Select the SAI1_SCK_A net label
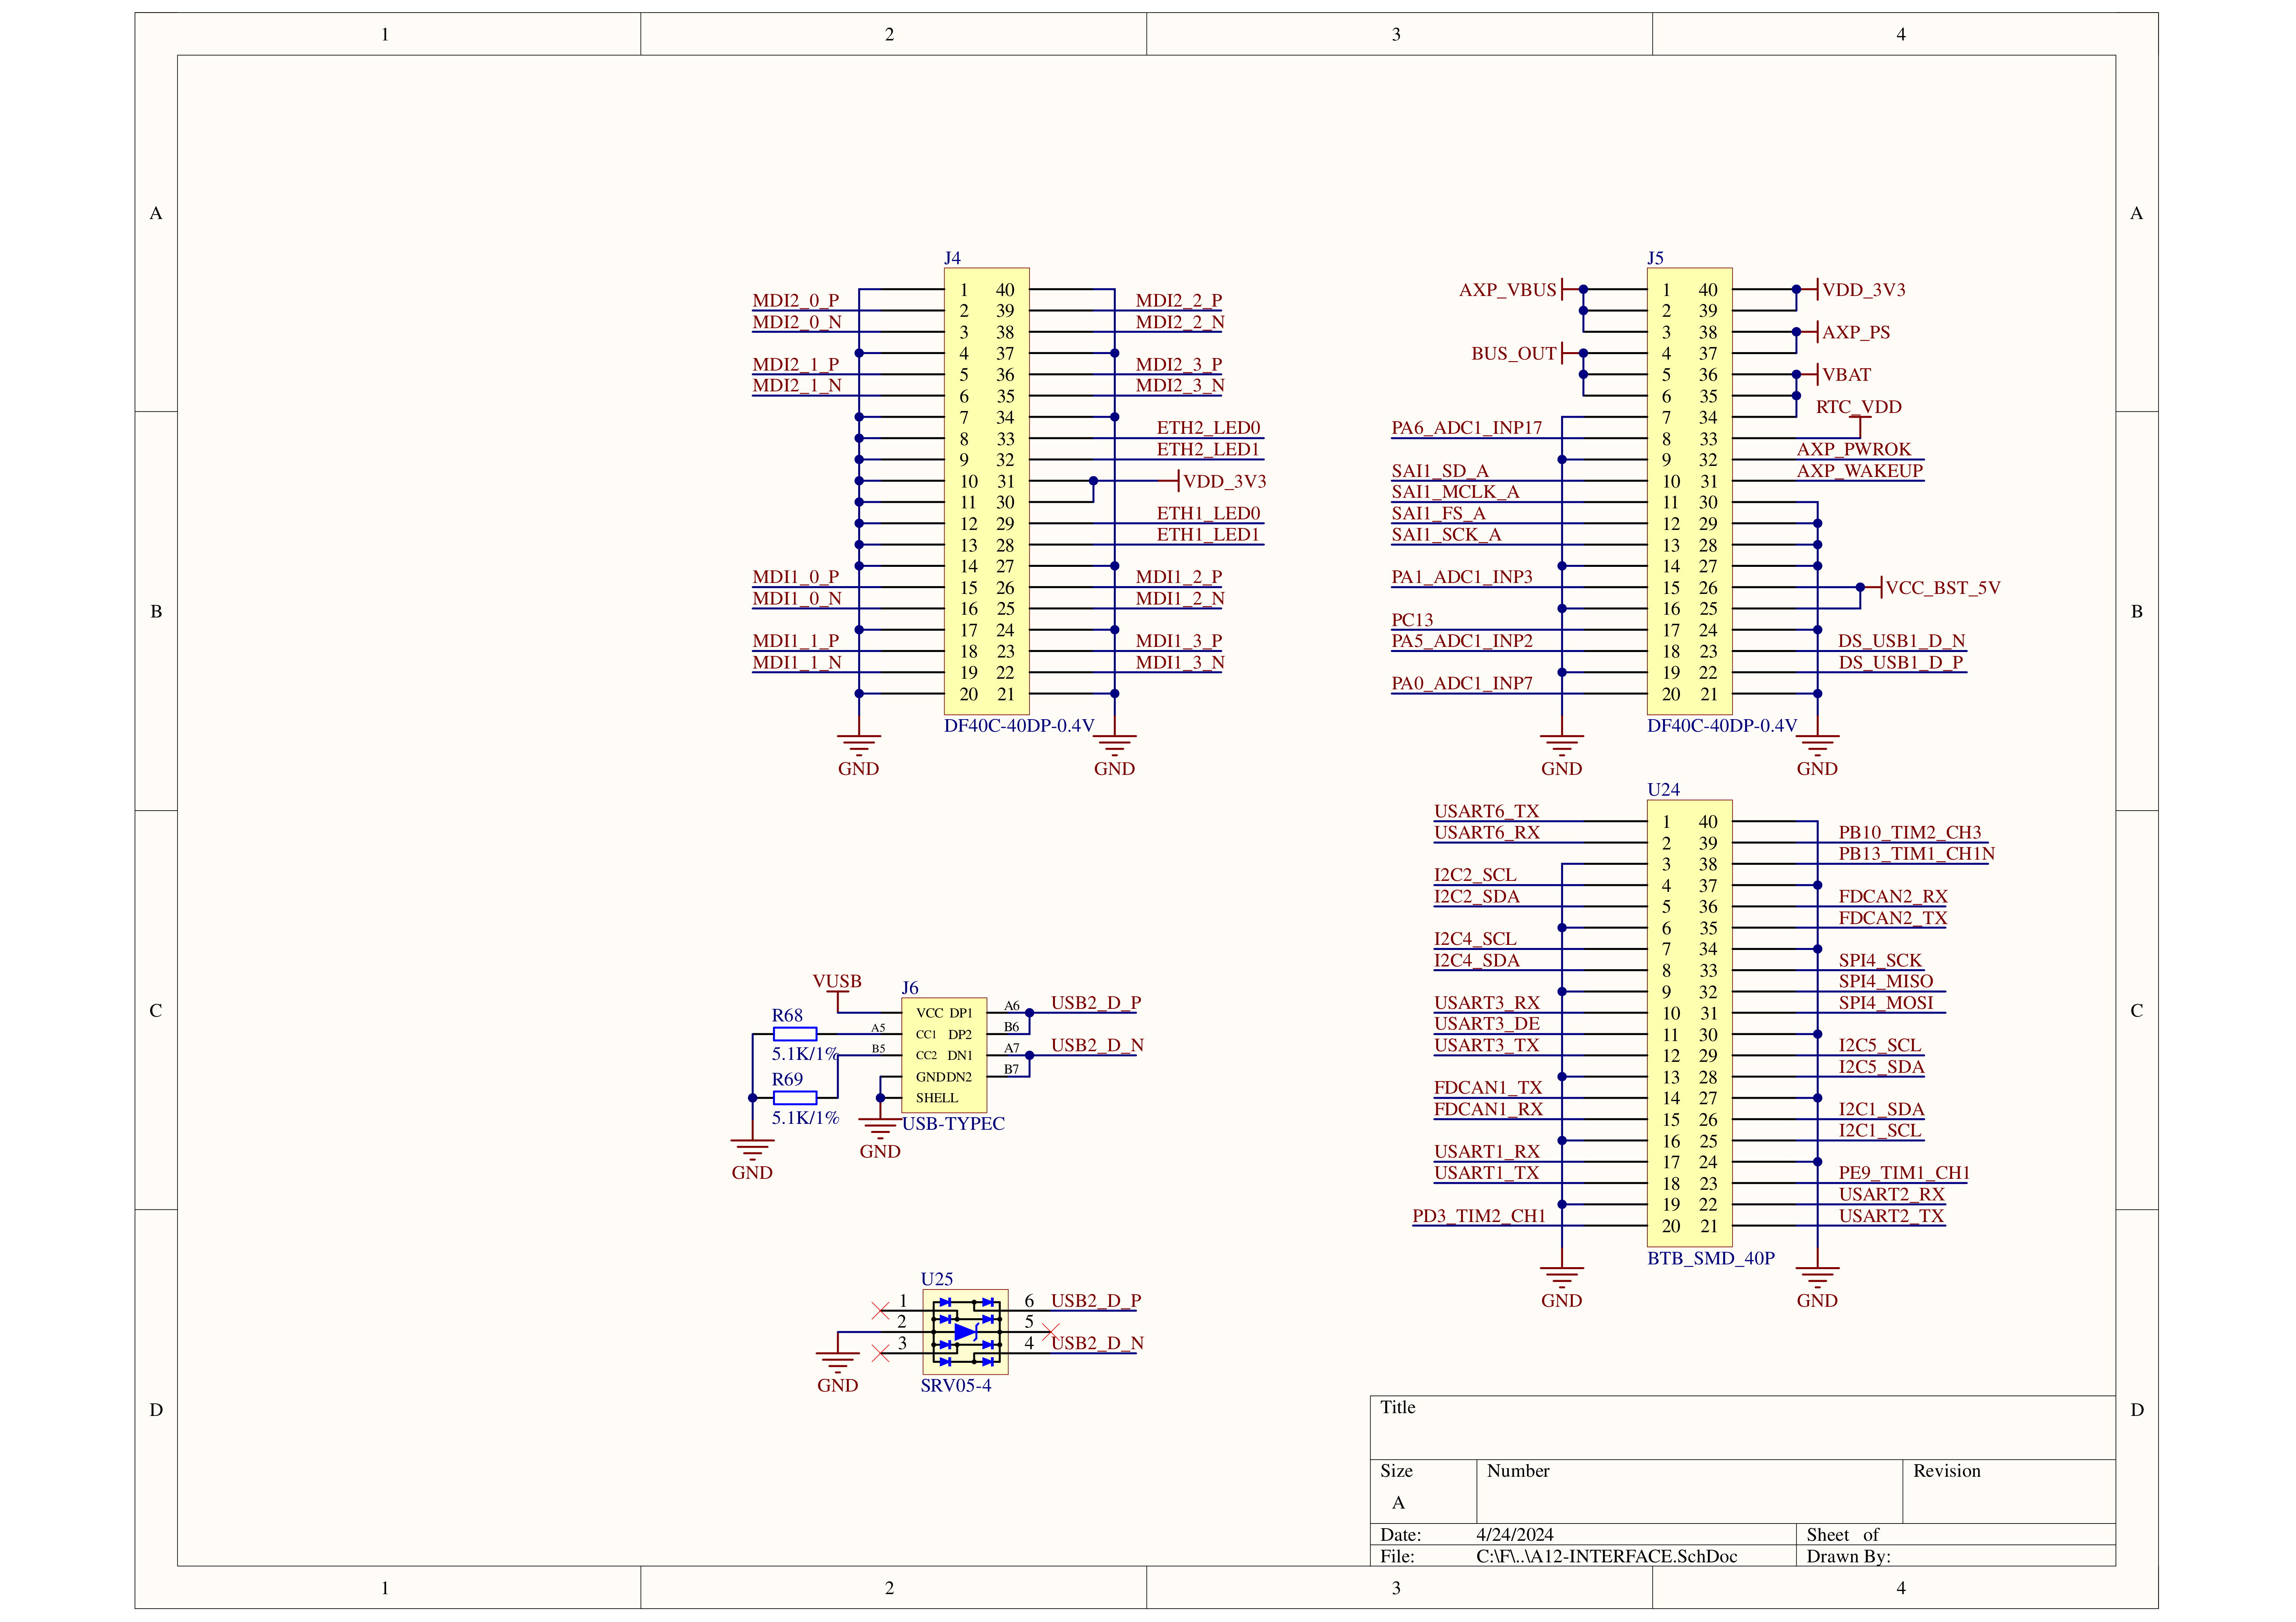Image resolution: width=2296 pixels, height=1622 pixels. coord(1447,535)
